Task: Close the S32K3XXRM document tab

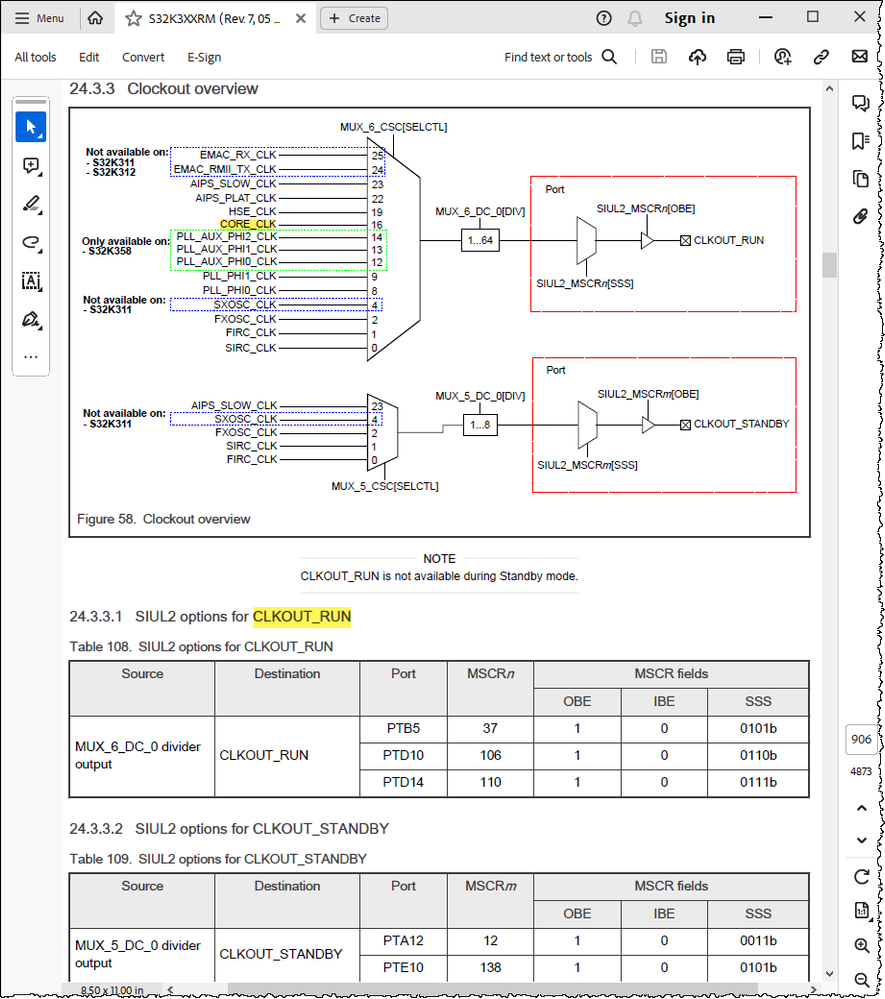Action: pyautogui.click(x=301, y=18)
